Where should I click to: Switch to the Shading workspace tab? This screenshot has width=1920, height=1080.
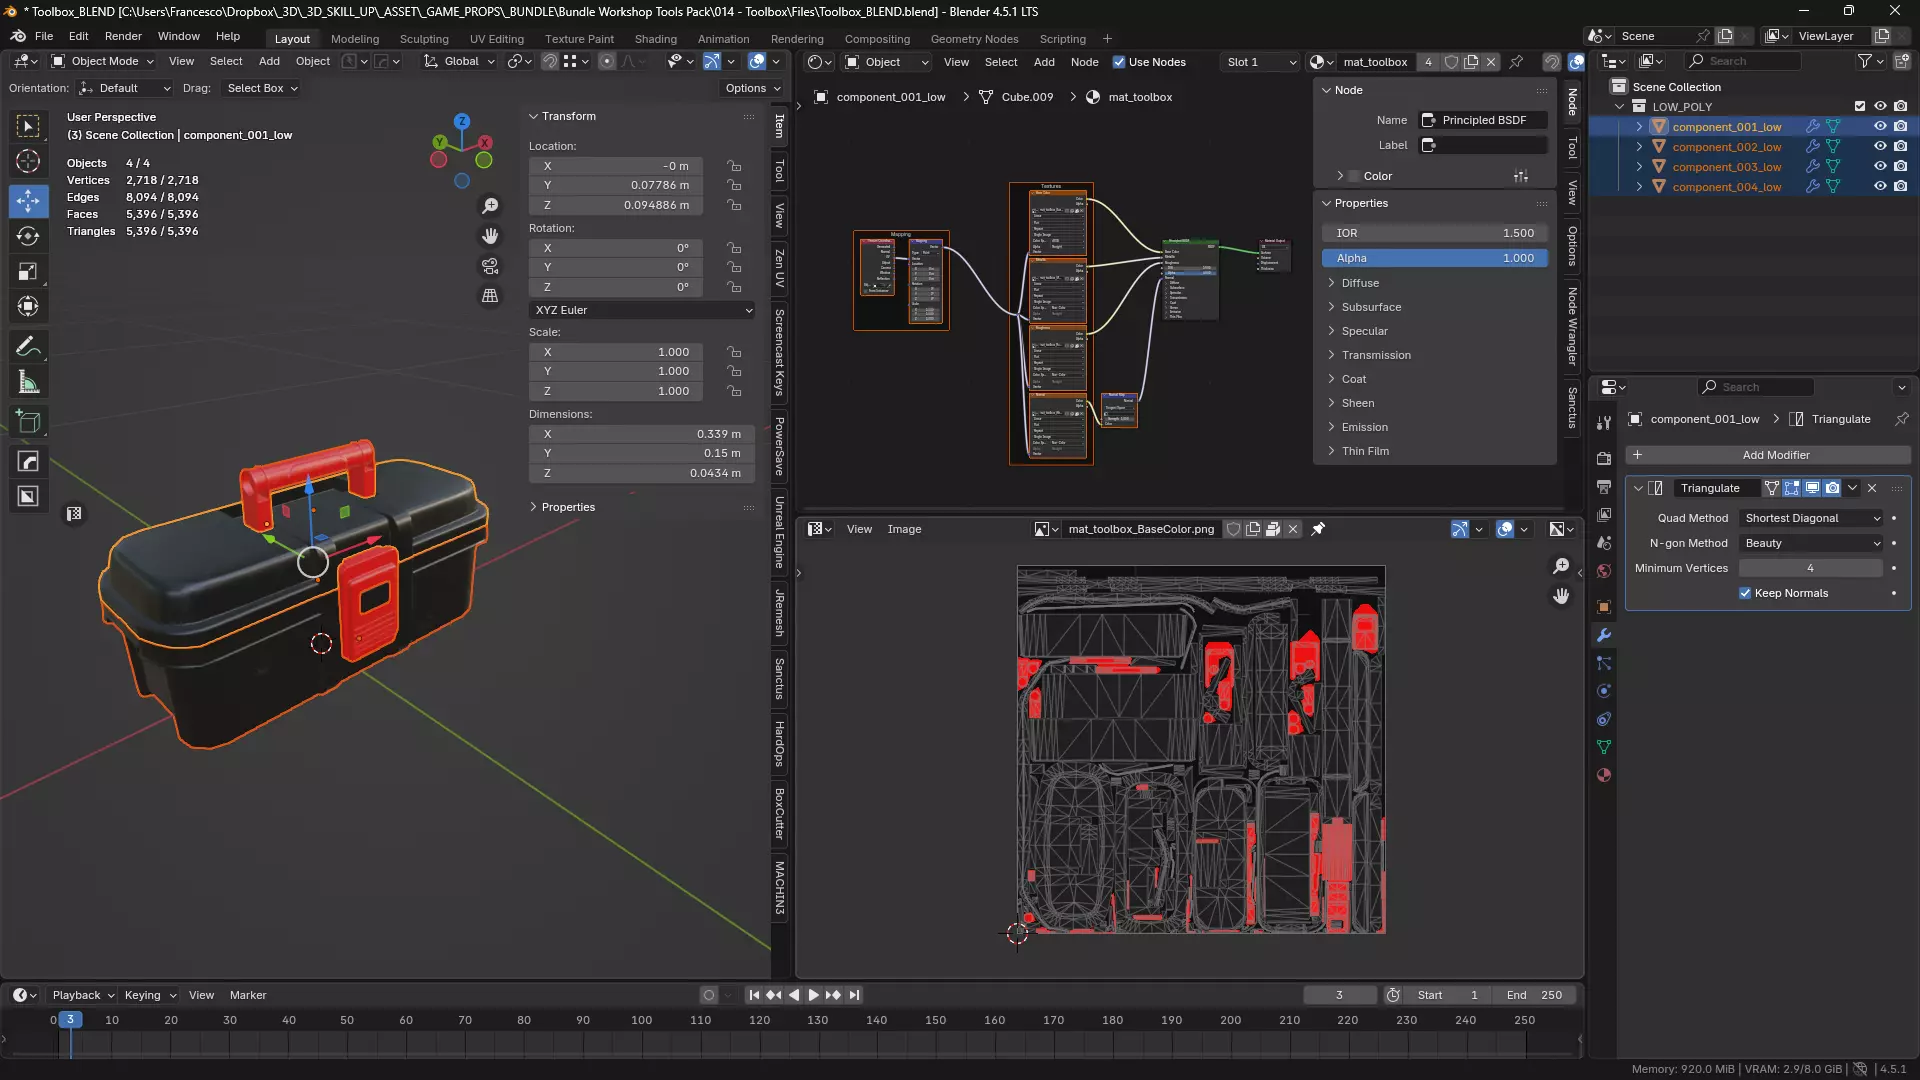(x=656, y=39)
